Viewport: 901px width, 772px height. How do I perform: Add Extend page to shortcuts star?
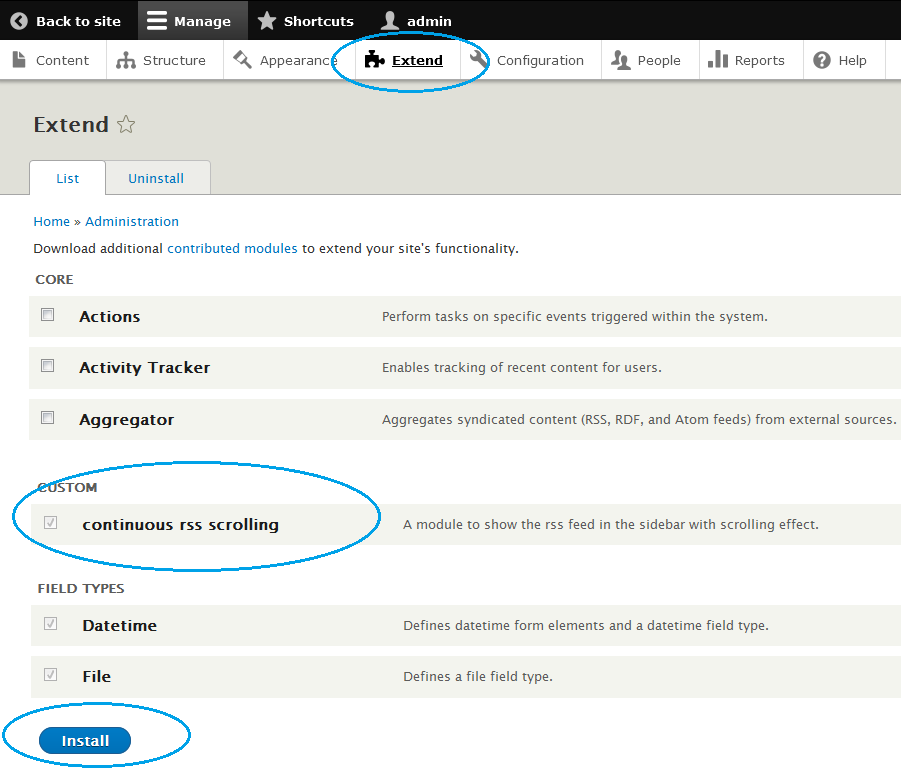click(126, 125)
